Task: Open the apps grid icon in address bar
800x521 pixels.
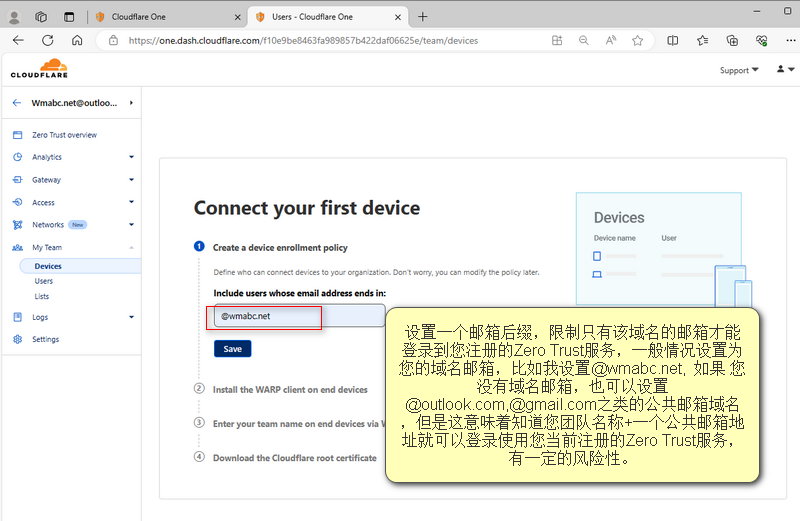Action: pos(557,40)
